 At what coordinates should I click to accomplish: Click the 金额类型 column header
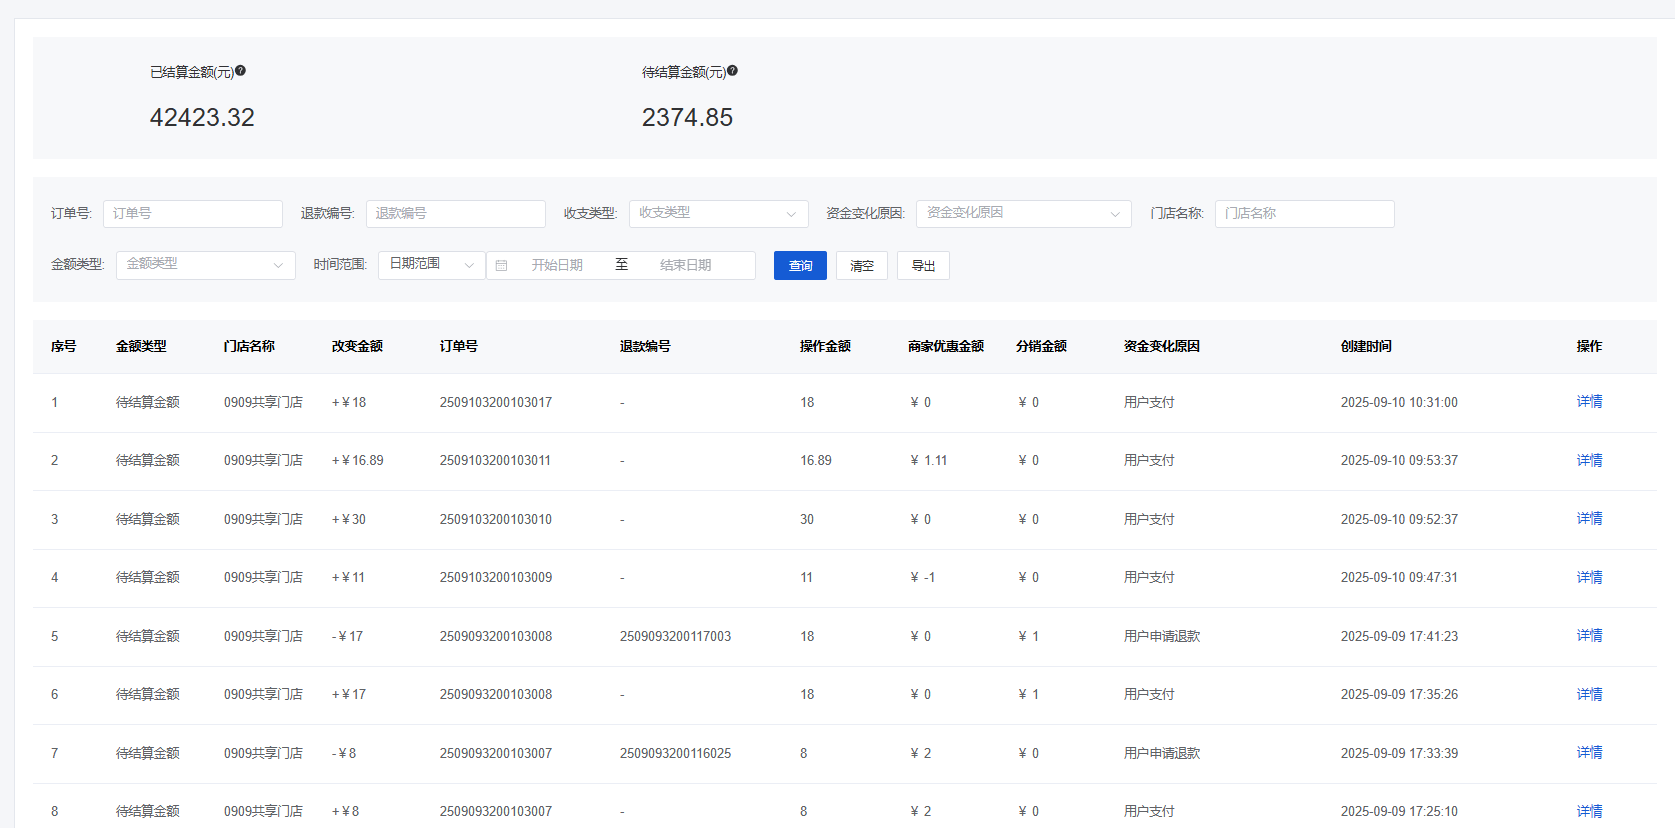pyautogui.click(x=141, y=346)
